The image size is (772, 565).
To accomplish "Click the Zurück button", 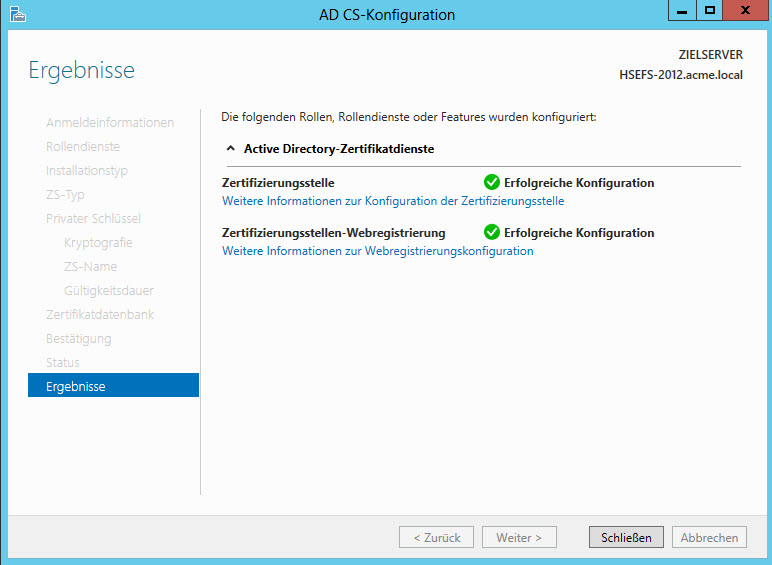I will [x=437, y=537].
